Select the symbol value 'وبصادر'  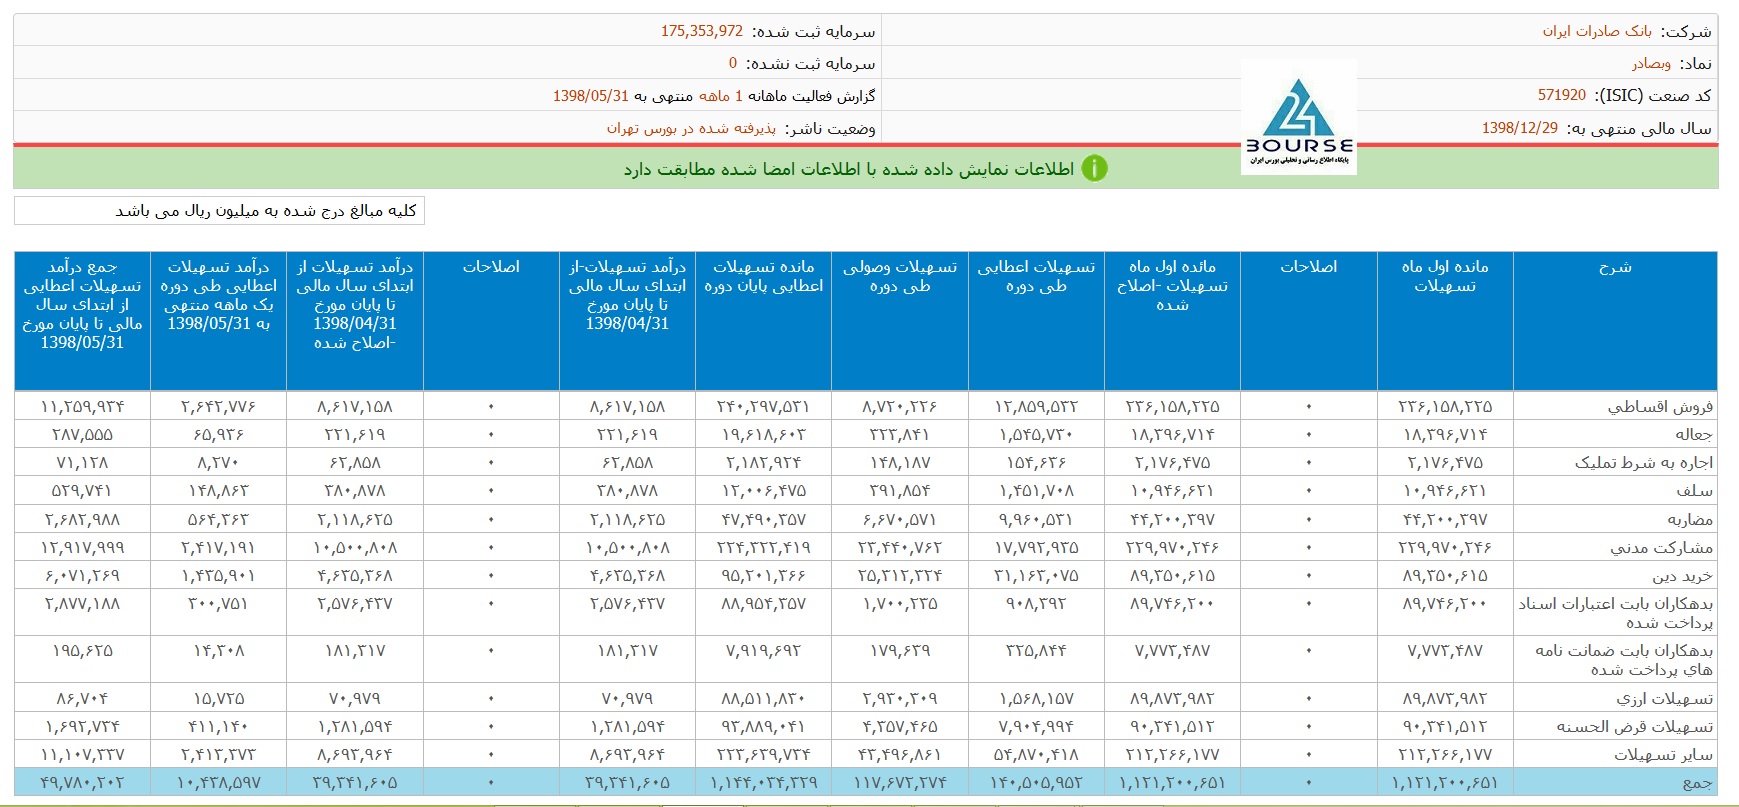tap(1651, 63)
